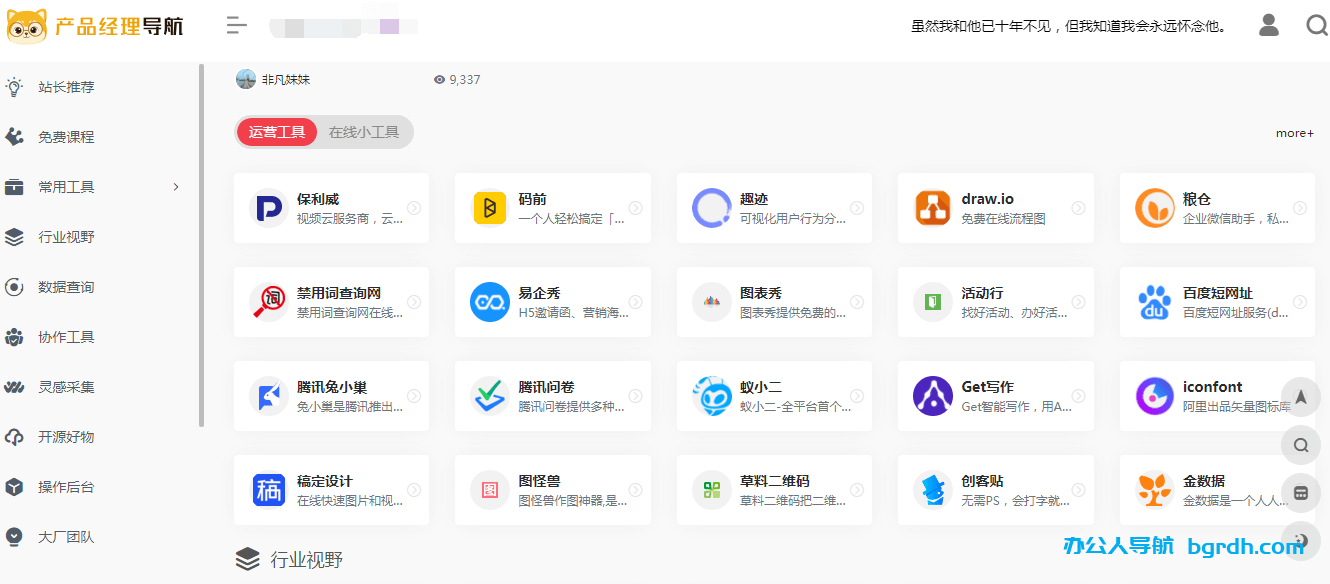Click the floating back-to-top arrow button
The width and height of the screenshot is (1330, 584).
pyautogui.click(x=1301, y=397)
